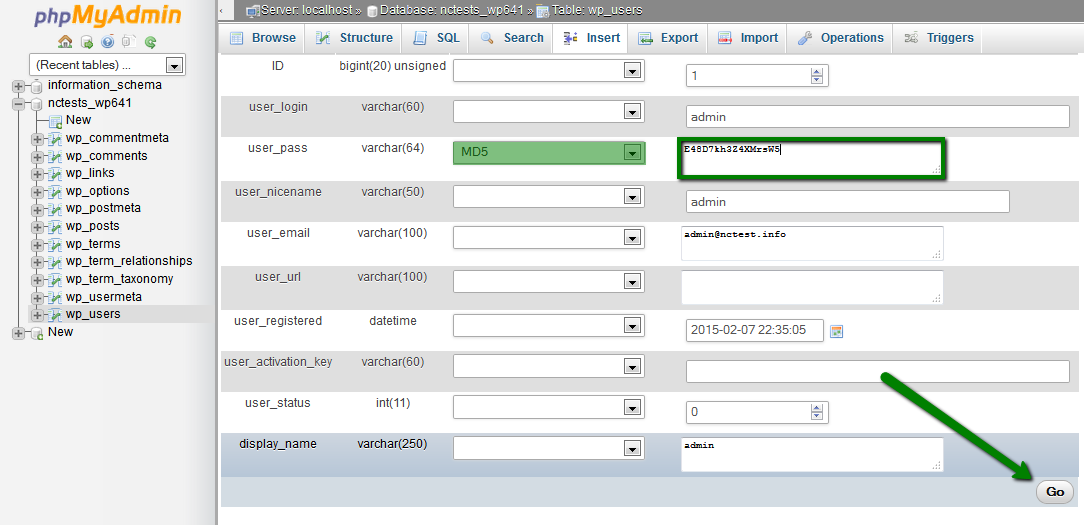Go to phpMyAdmin Home icon
The image size is (1084, 525).
[x=65, y=42]
